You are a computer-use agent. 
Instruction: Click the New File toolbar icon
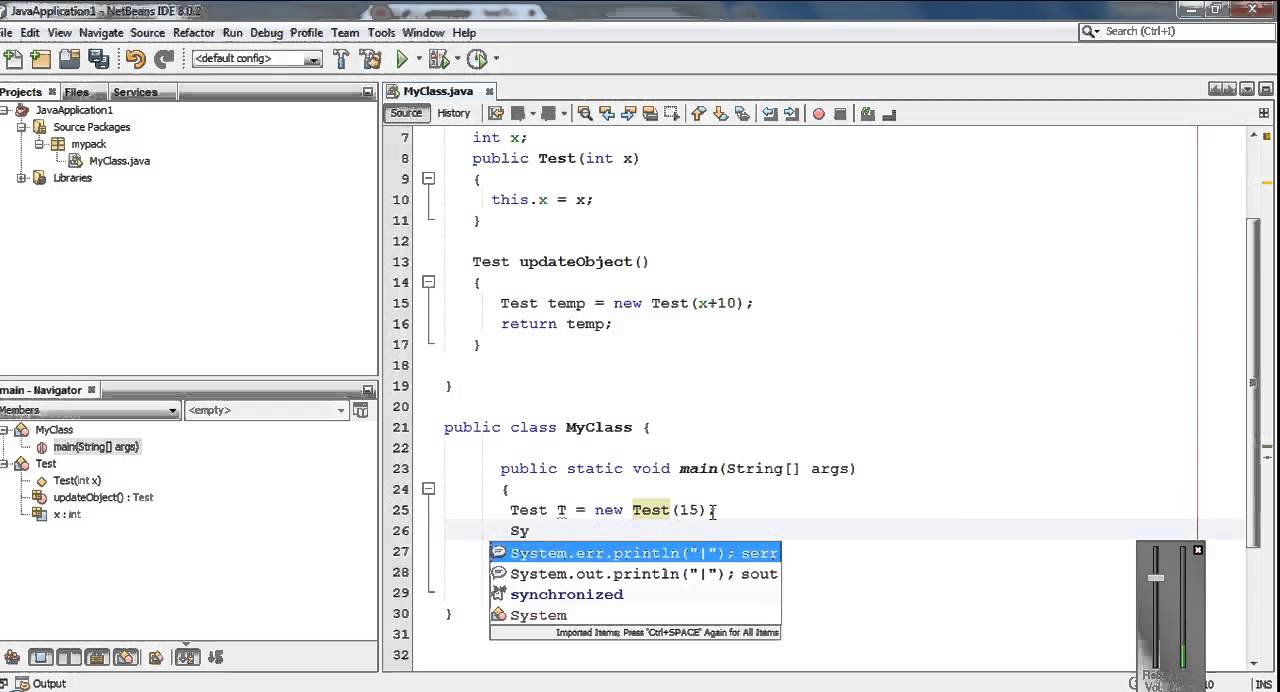(12, 59)
